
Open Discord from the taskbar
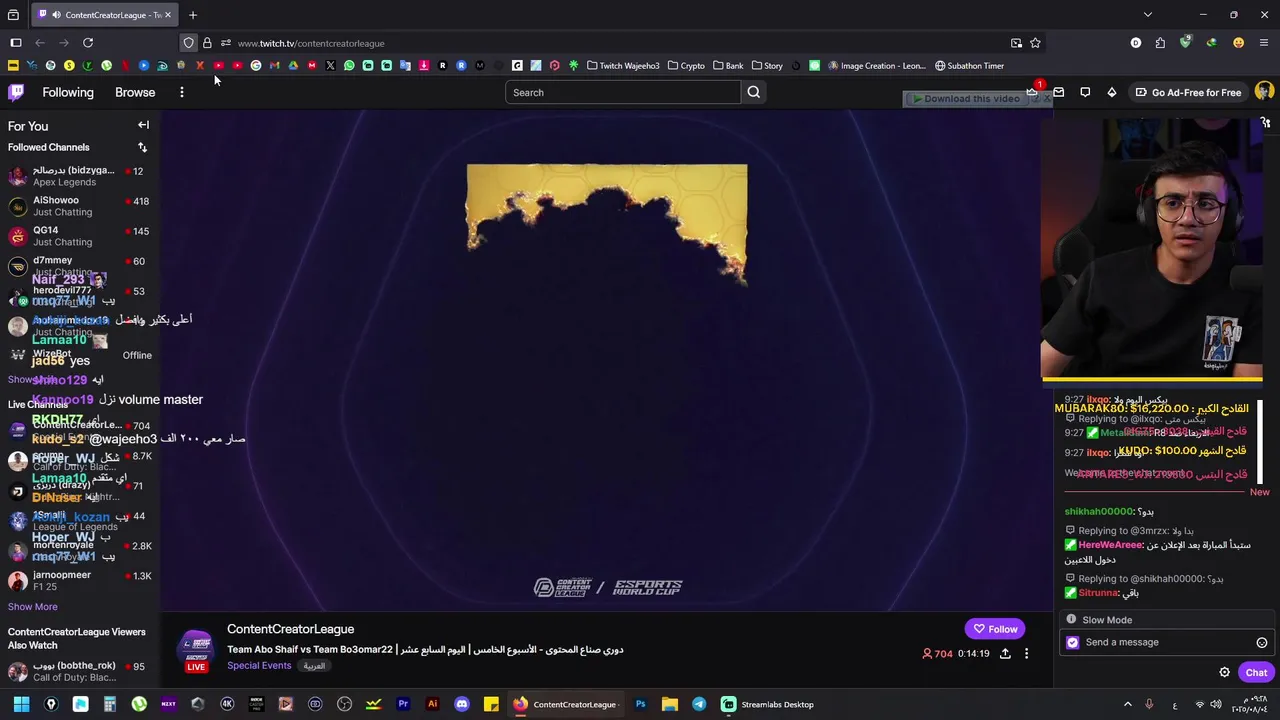461,704
